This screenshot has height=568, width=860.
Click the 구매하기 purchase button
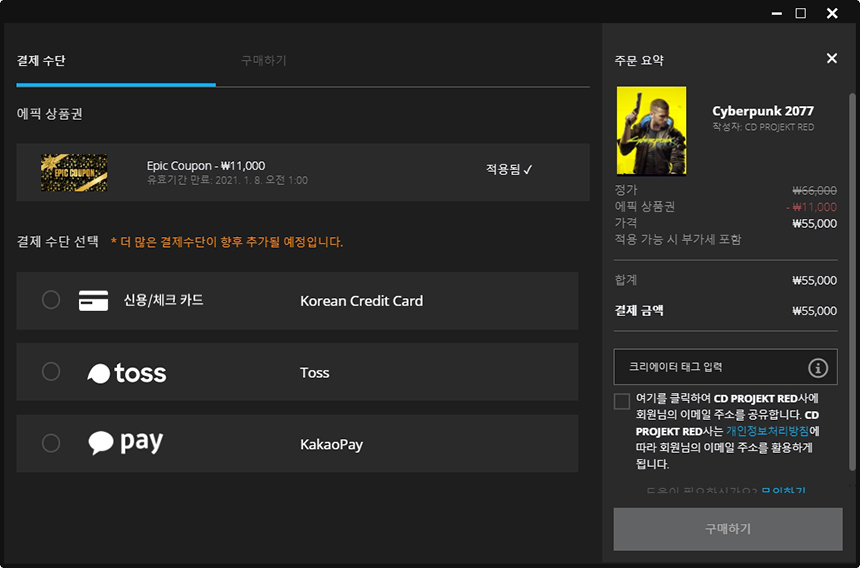point(728,529)
